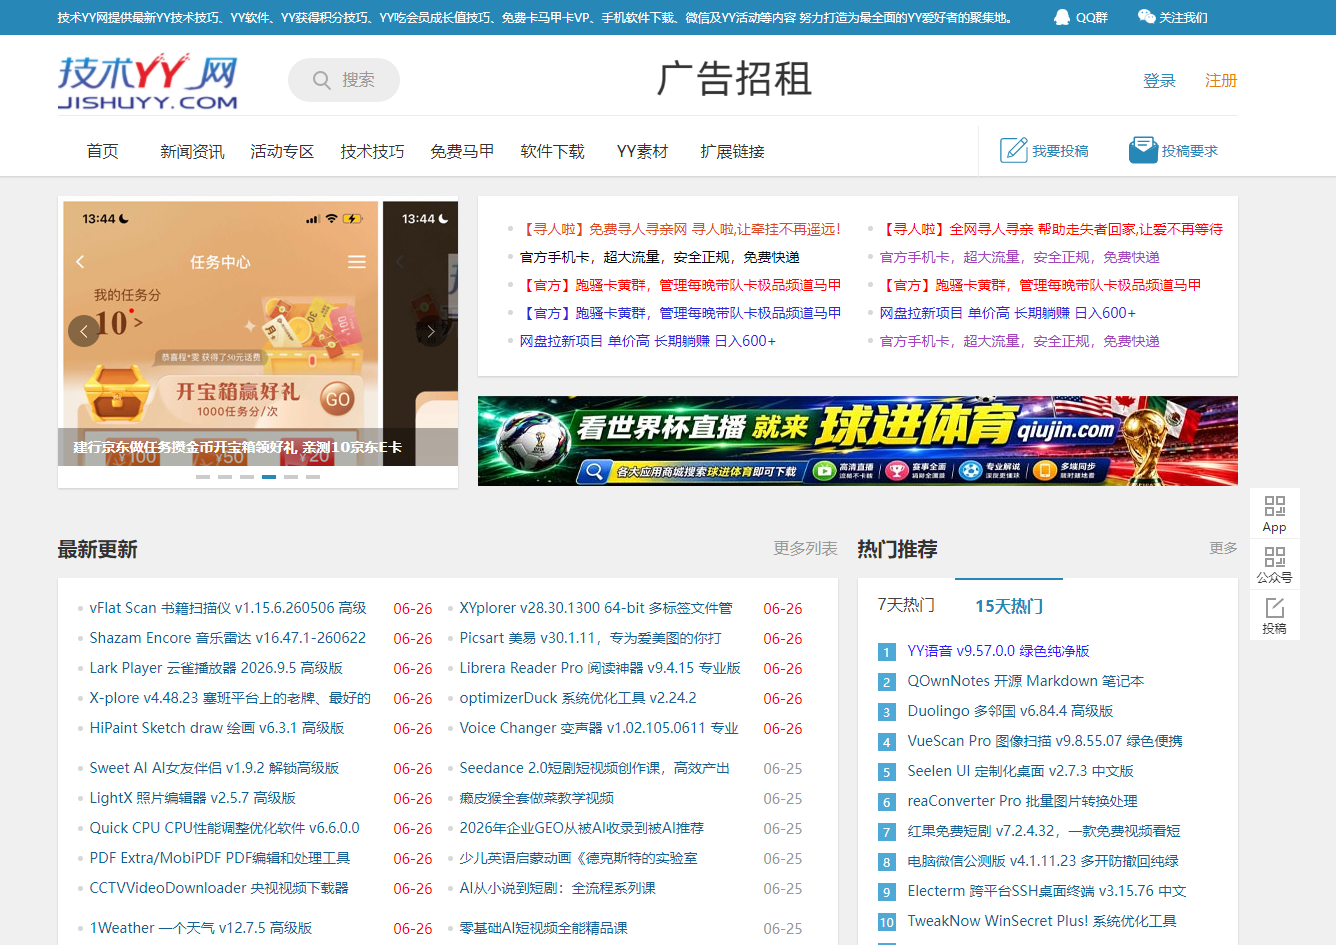Open the 活动专区 menu item
1336x945 pixels.
282,151
